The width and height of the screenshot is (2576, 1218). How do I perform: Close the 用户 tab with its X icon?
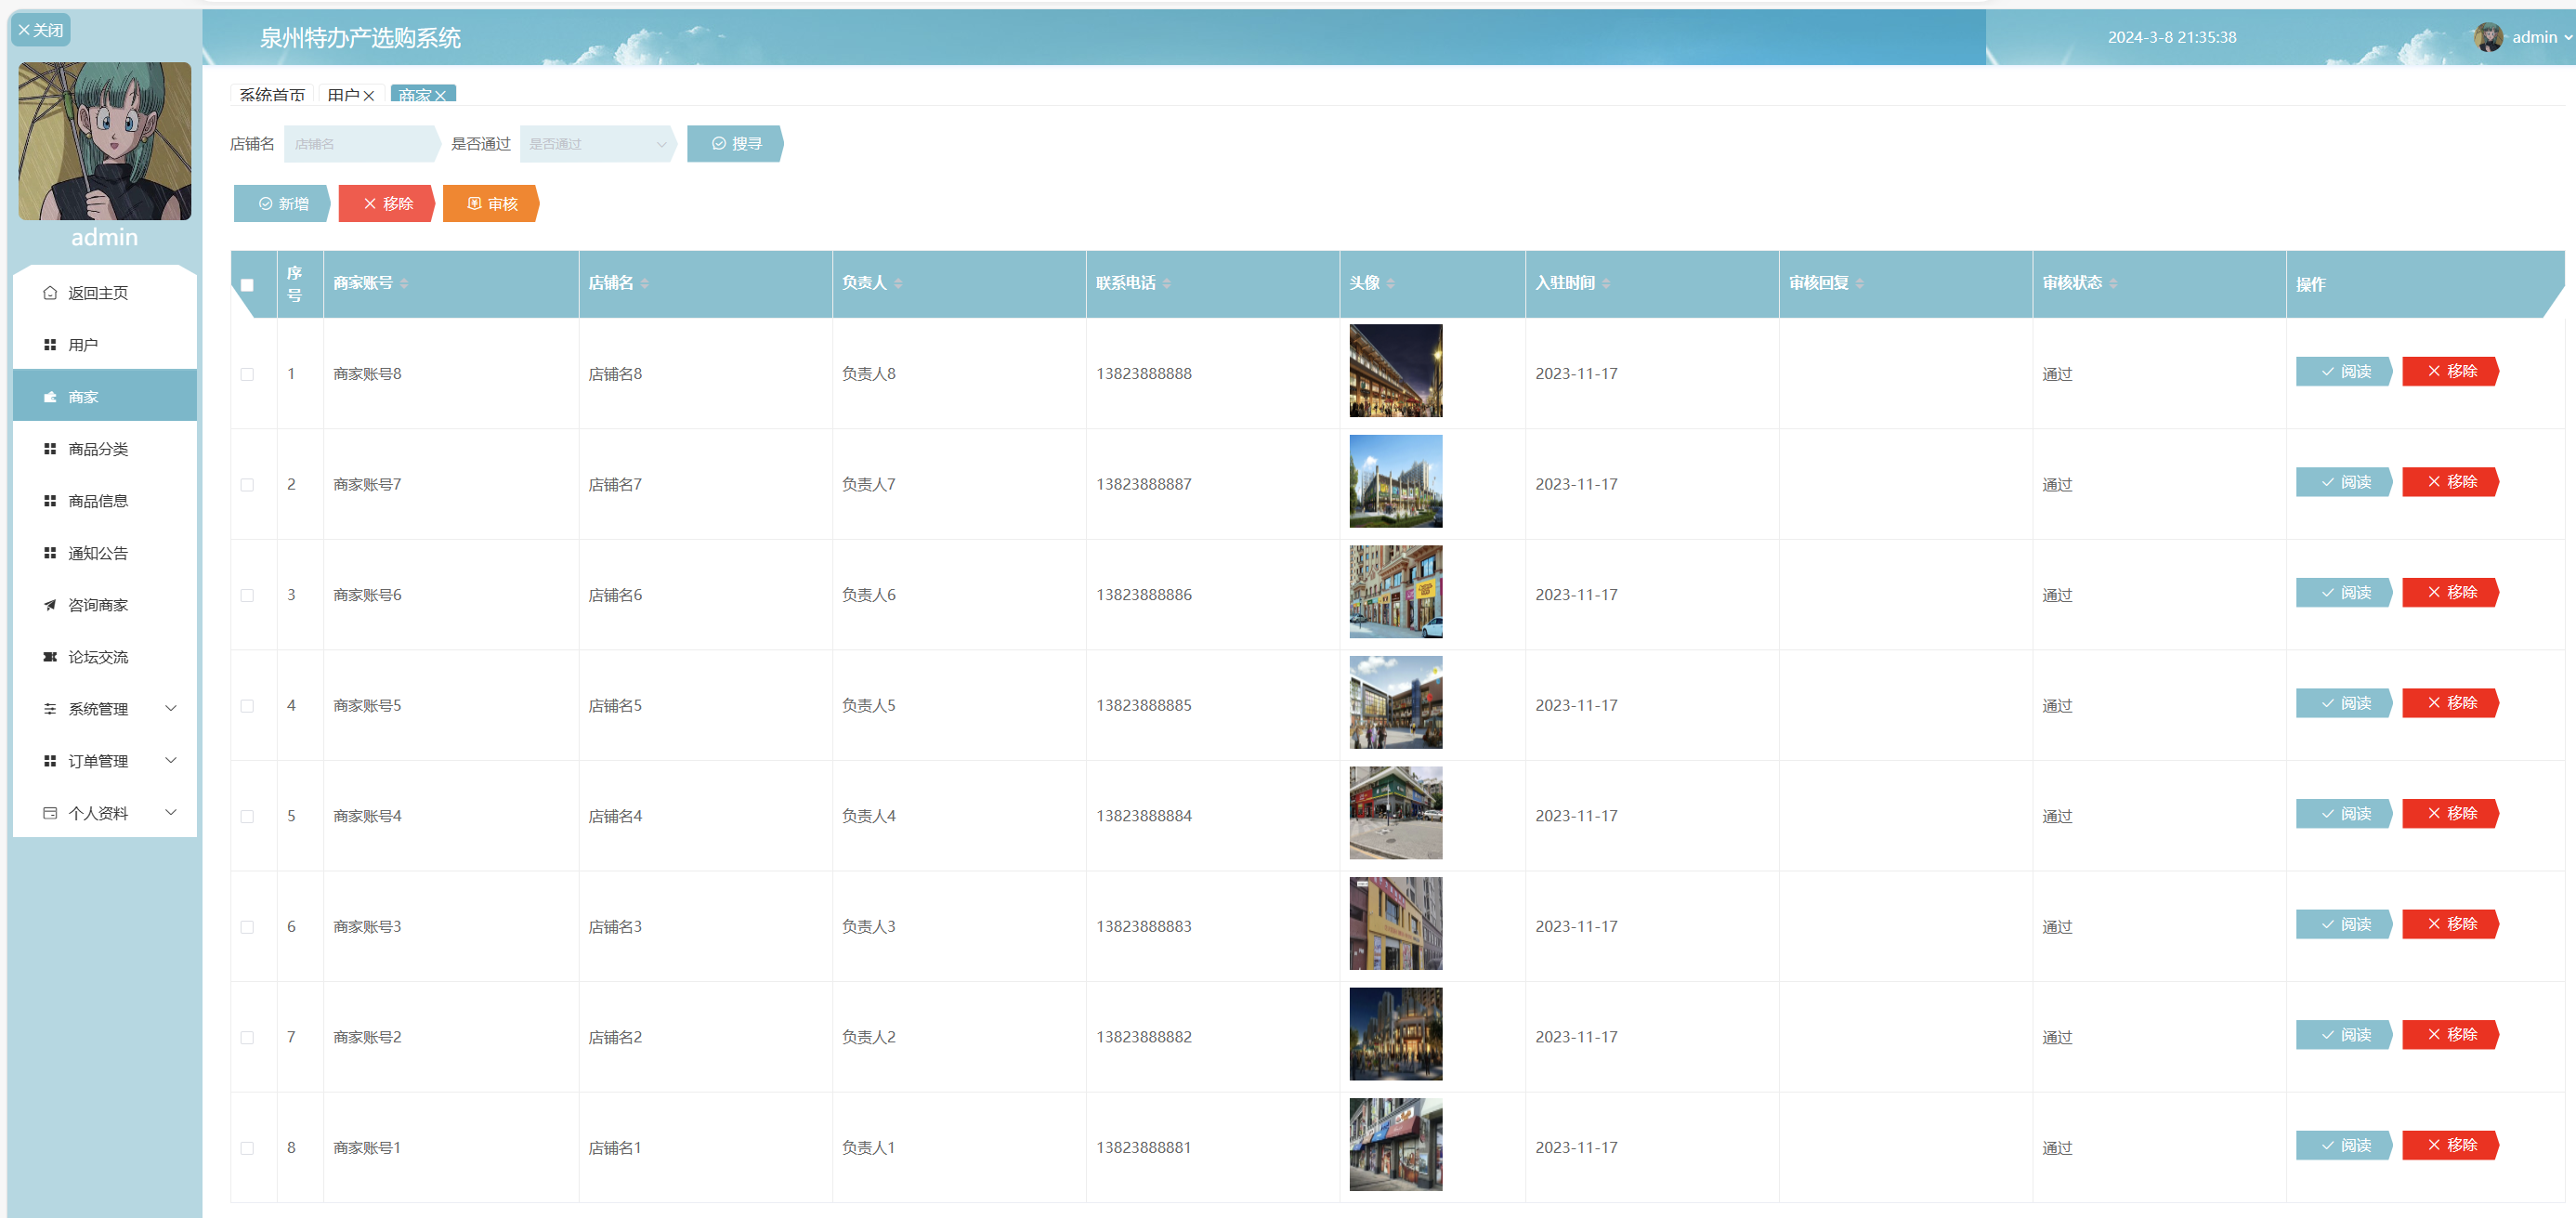point(369,96)
